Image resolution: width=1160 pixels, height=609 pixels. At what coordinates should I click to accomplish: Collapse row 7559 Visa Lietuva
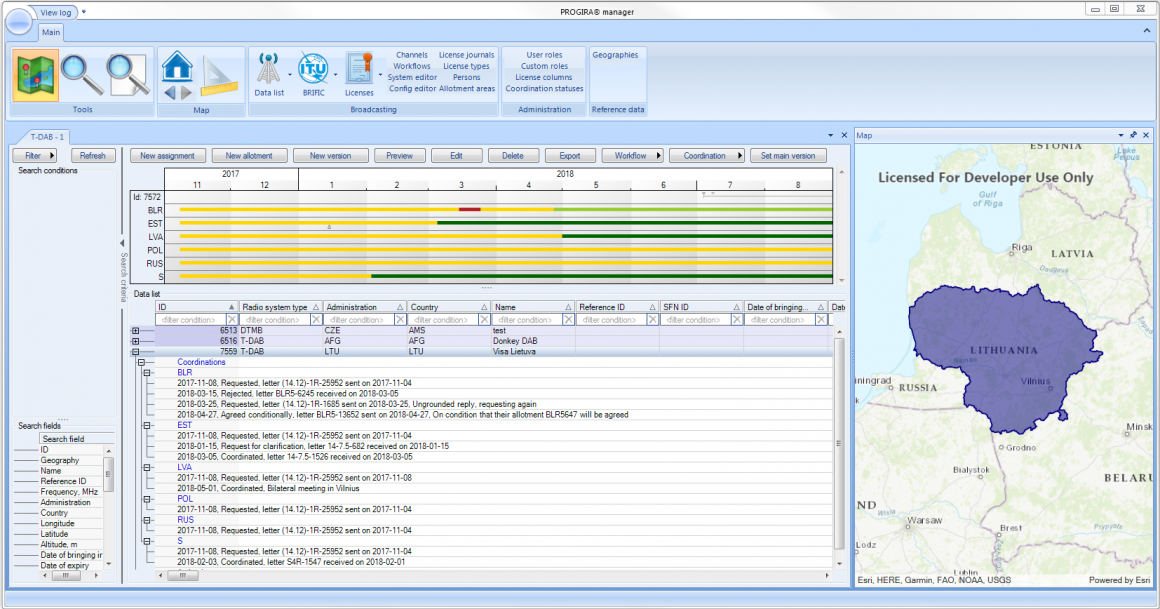tap(135, 351)
